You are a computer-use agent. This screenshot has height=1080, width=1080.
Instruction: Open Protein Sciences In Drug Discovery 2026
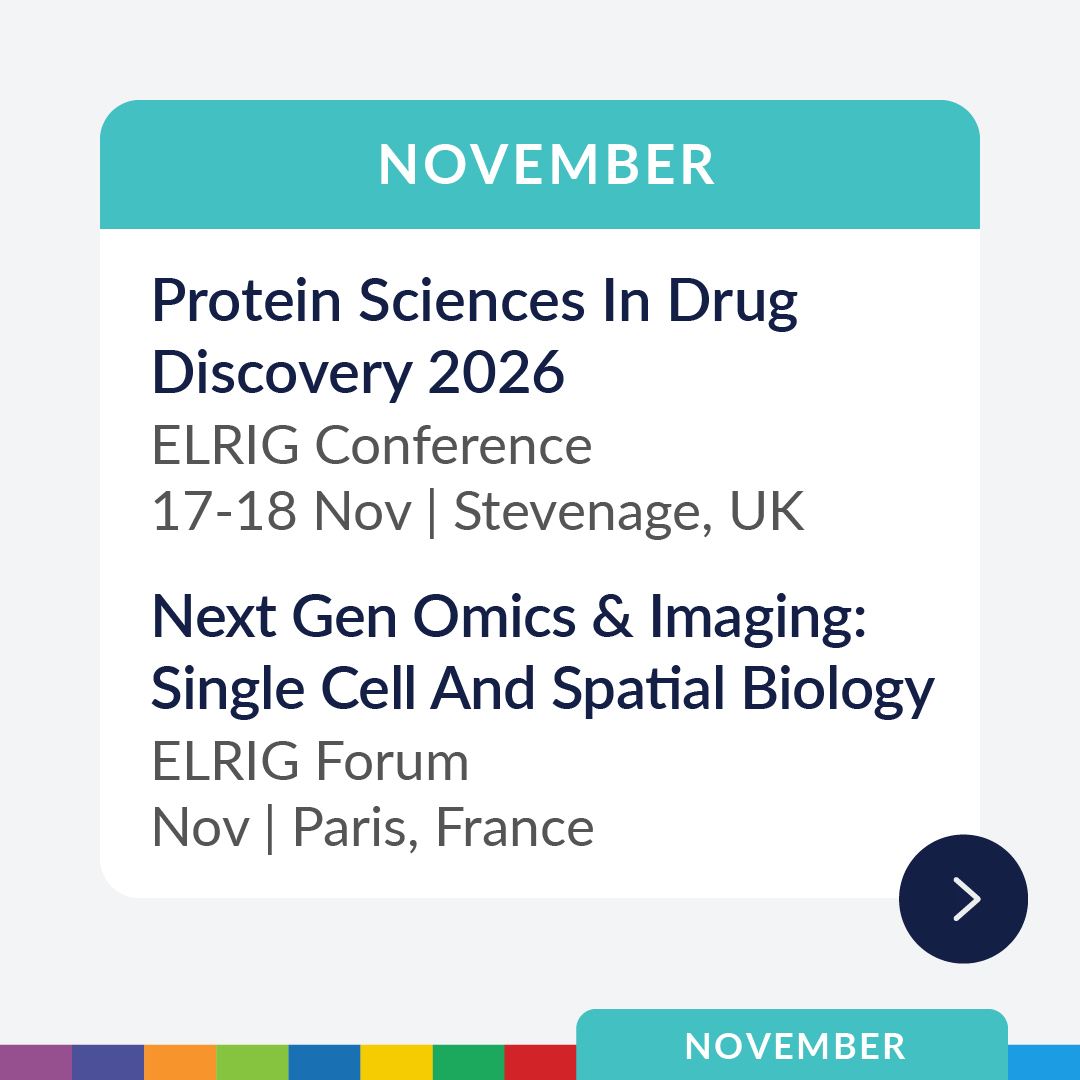(475, 303)
